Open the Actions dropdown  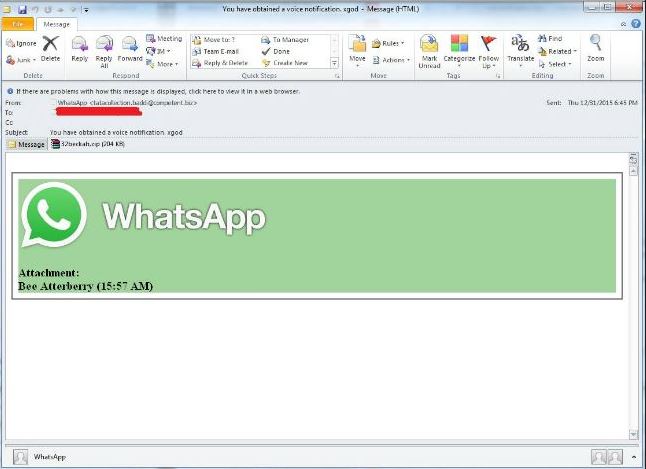pos(391,60)
